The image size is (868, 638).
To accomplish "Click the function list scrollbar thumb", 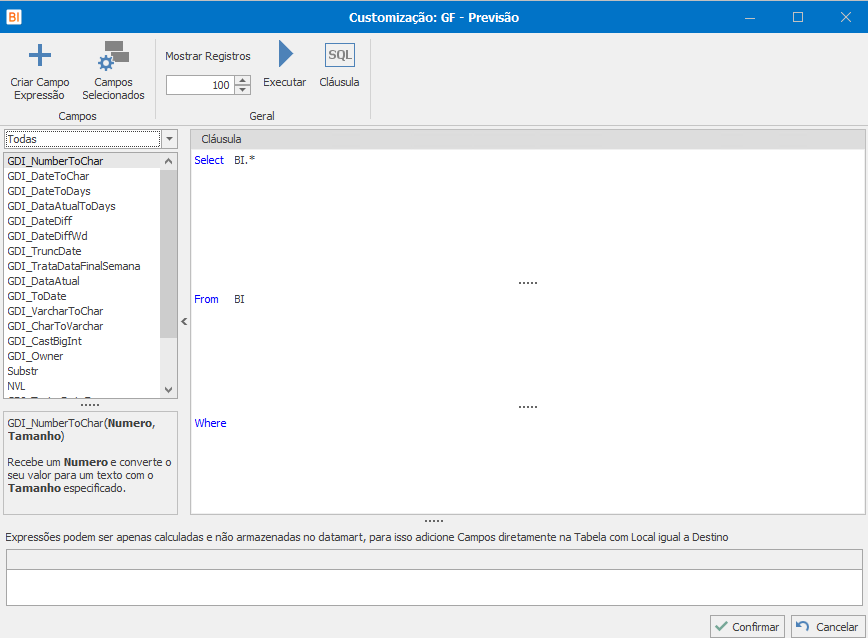I will pos(168,253).
